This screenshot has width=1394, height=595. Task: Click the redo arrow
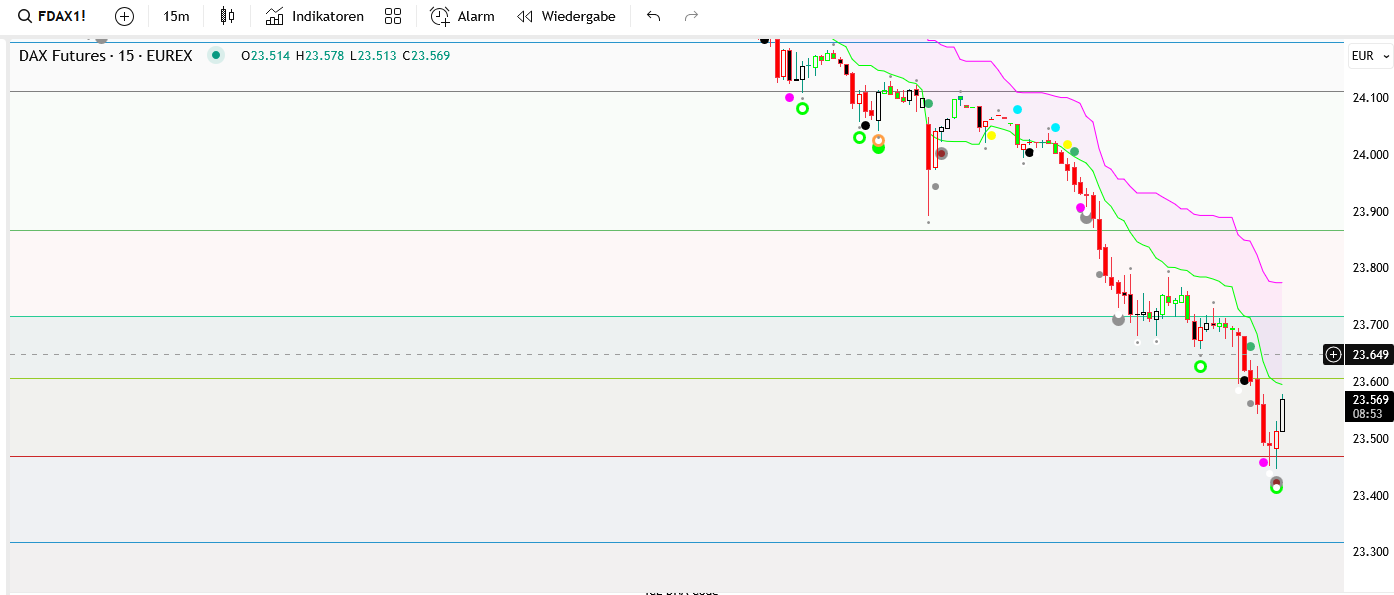691,16
